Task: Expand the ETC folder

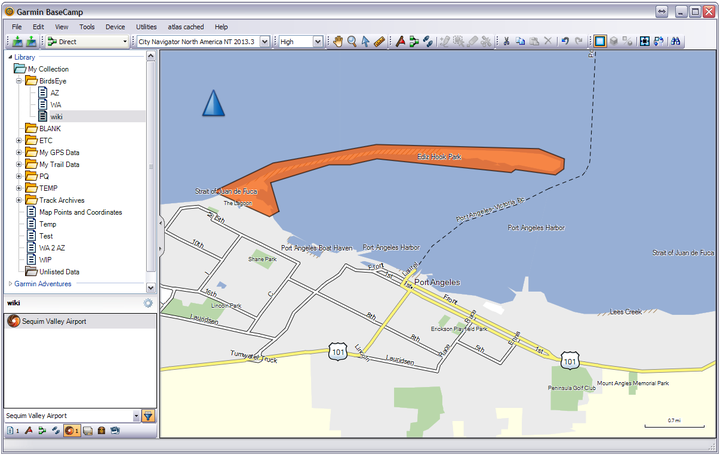Action: pos(19,140)
